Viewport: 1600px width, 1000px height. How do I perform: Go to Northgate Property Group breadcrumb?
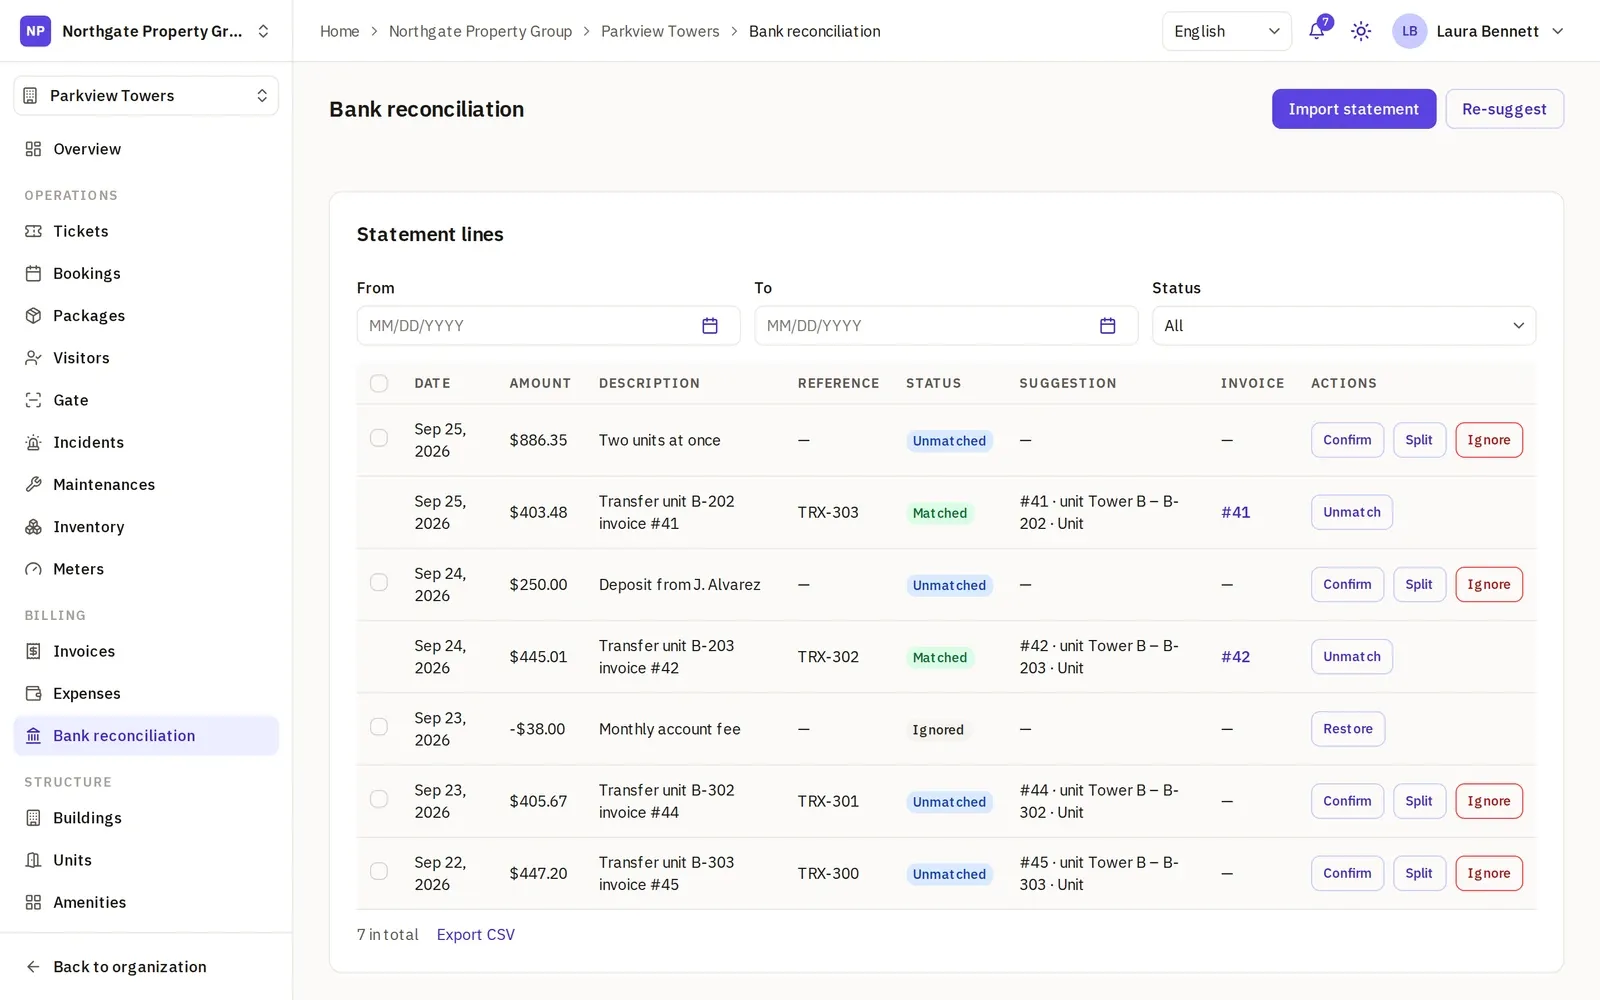tap(480, 31)
